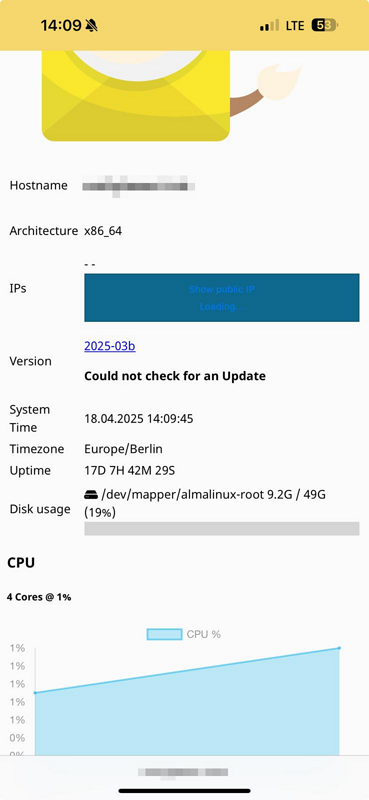The height and width of the screenshot is (800, 369).
Task: Click the disk usage progress bar
Action: click(x=222, y=528)
